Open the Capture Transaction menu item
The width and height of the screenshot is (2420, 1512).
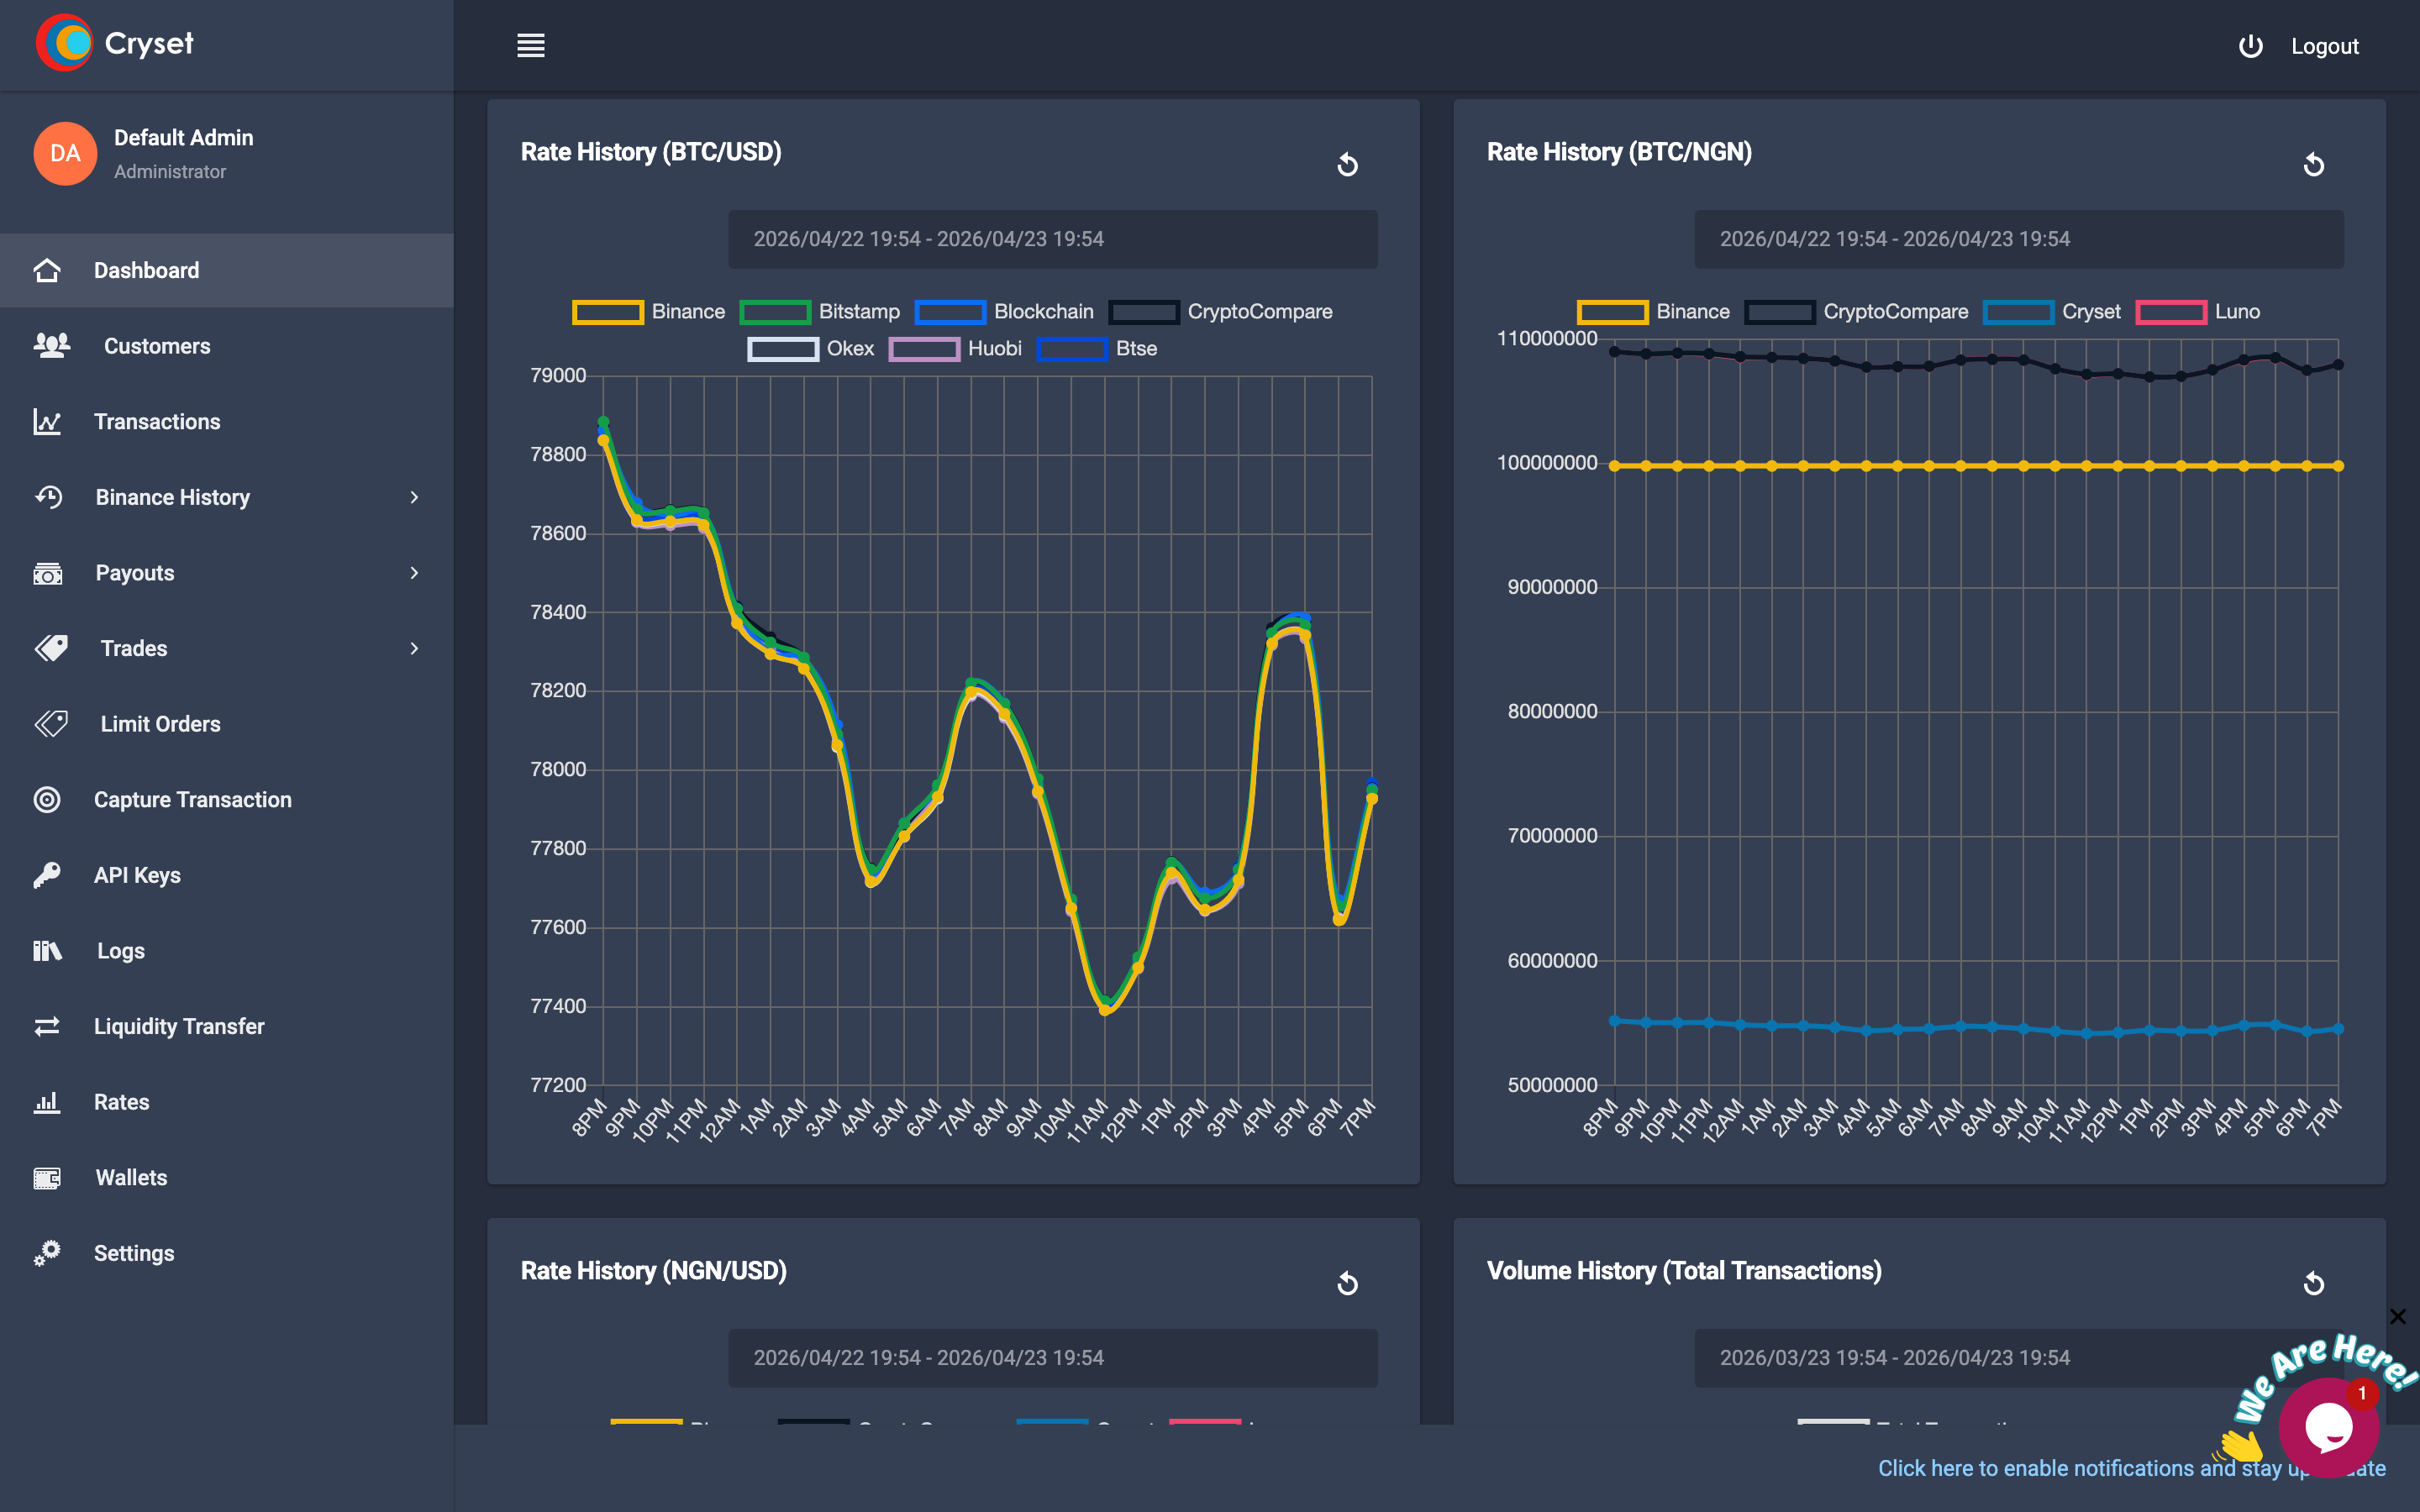coord(227,800)
